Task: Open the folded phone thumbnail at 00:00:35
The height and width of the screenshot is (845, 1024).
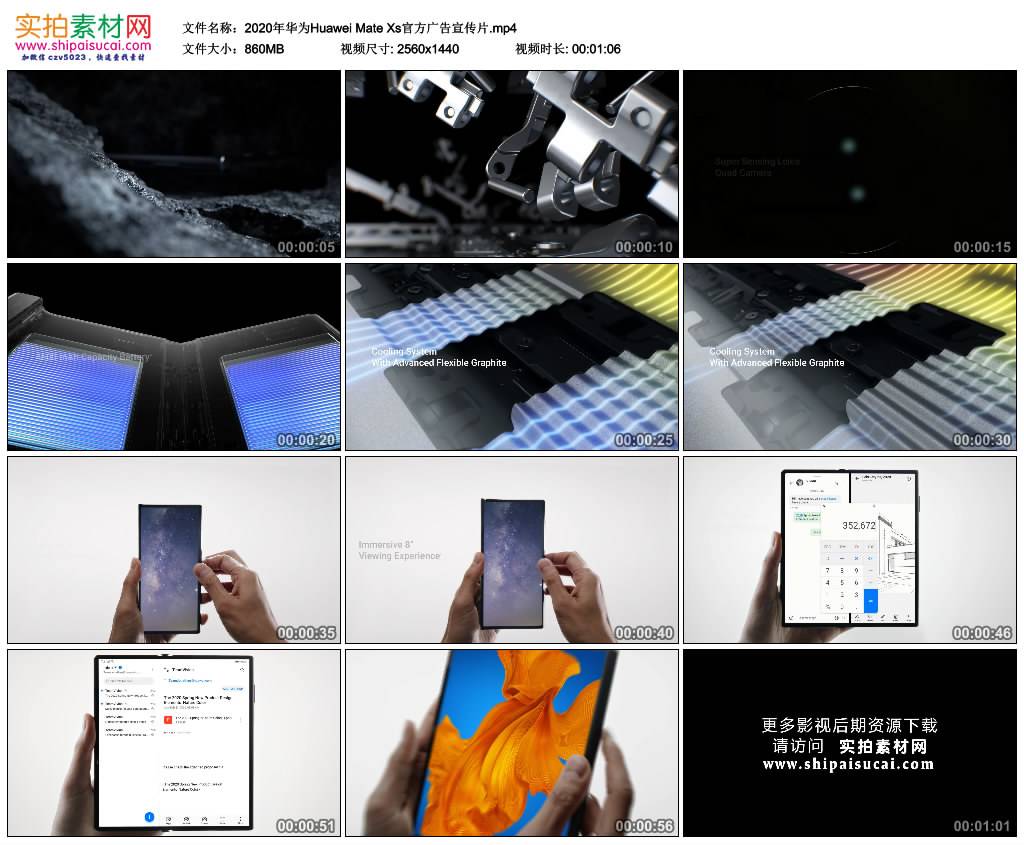Action: click(174, 550)
